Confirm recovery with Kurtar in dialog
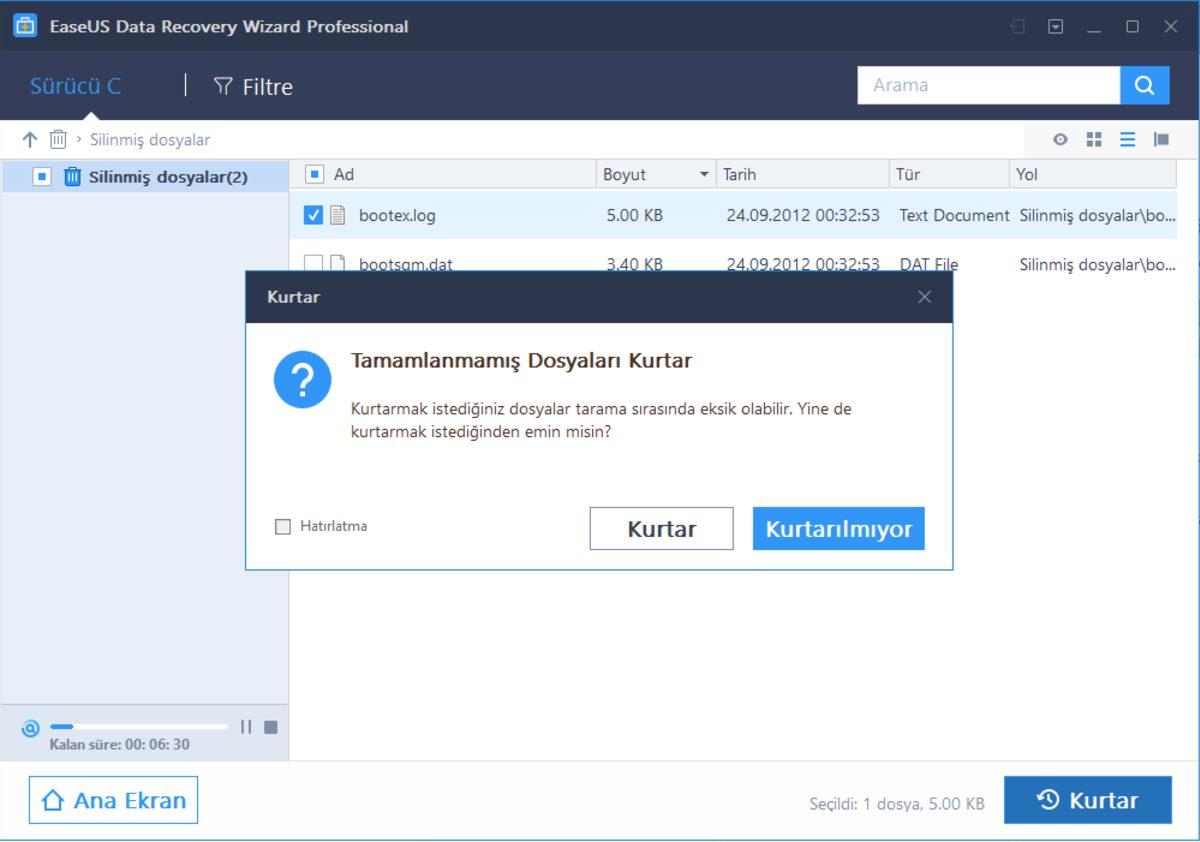Image resolution: width=1200 pixels, height=842 pixels. [x=660, y=528]
